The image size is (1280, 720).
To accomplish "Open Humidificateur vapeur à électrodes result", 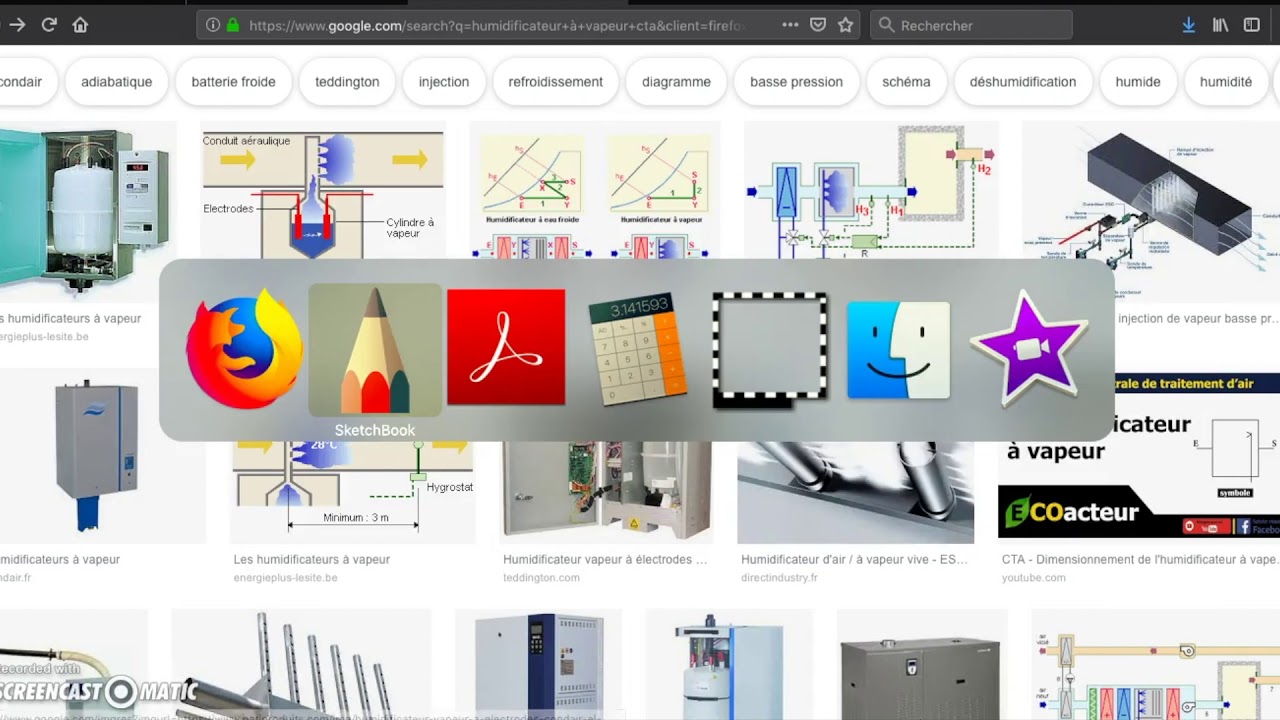I will [x=605, y=559].
